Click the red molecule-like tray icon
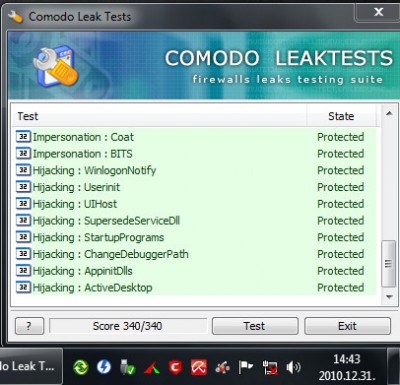 222,368
